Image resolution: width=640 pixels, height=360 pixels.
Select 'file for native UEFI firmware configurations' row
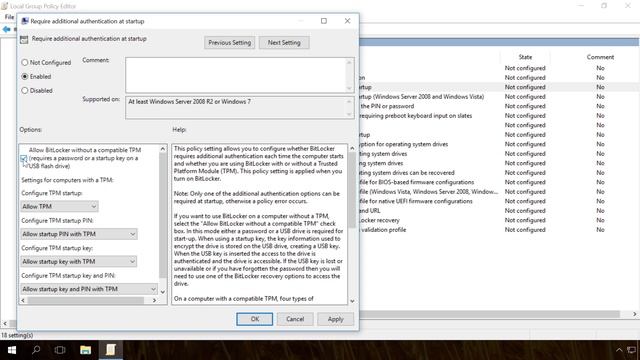(499, 201)
